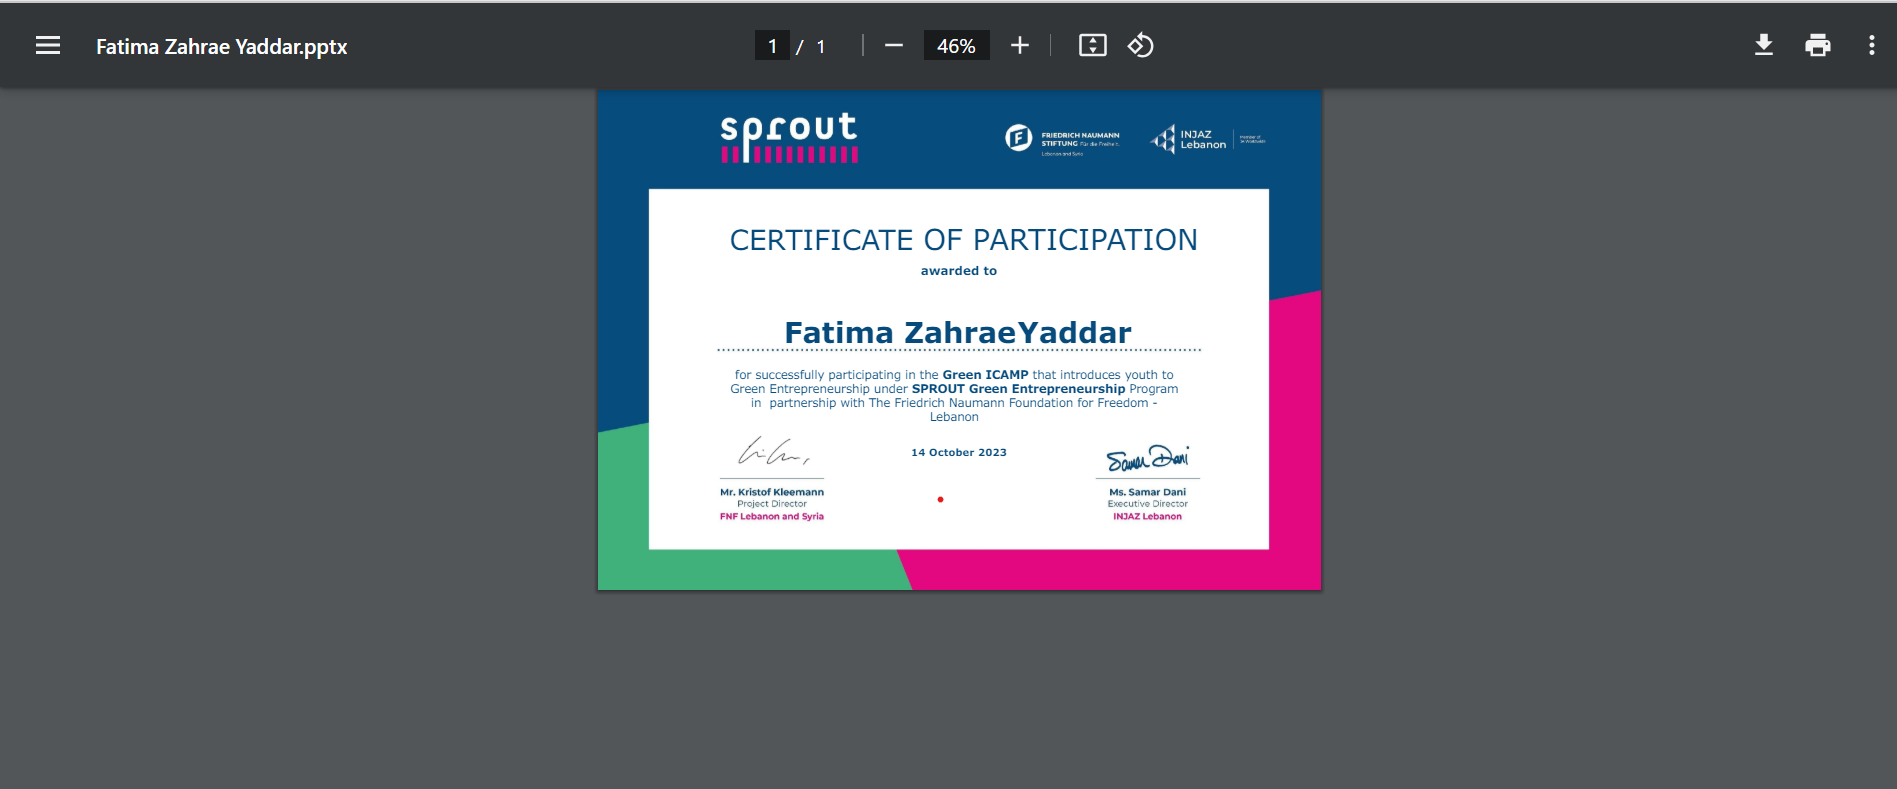Click the pink INJAZ Lebanon text under signature
The height and width of the screenshot is (789, 1897).
coord(1148,517)
